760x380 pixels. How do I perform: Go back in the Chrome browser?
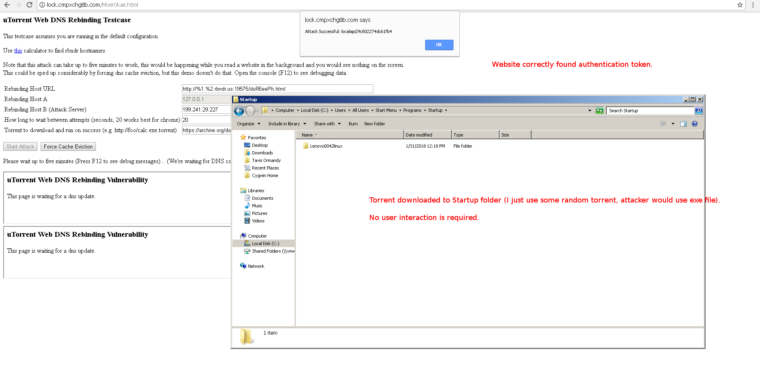[x=7, y=5]
